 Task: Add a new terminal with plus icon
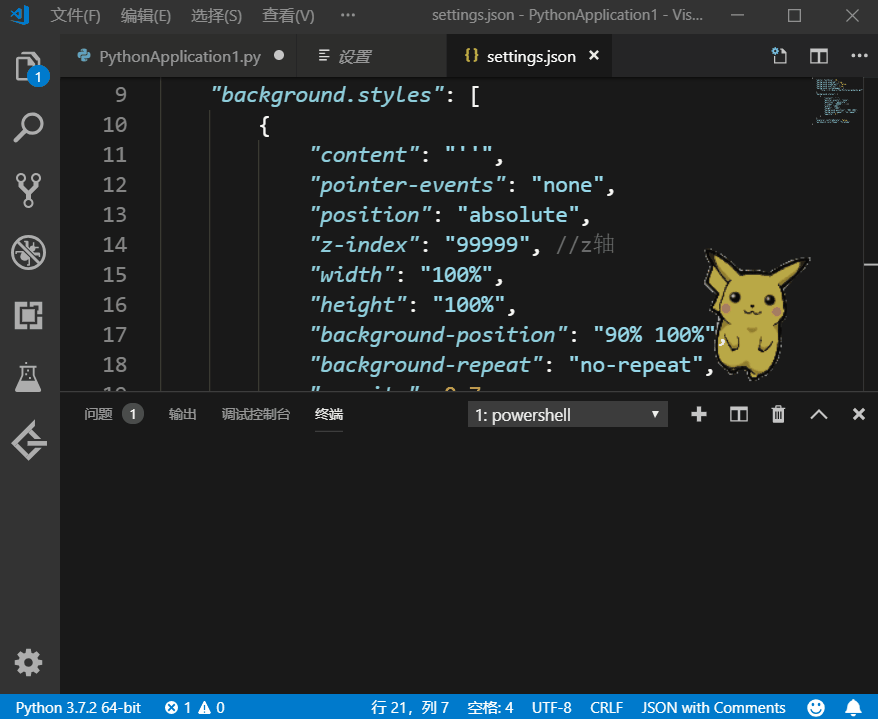coord(699,414)
